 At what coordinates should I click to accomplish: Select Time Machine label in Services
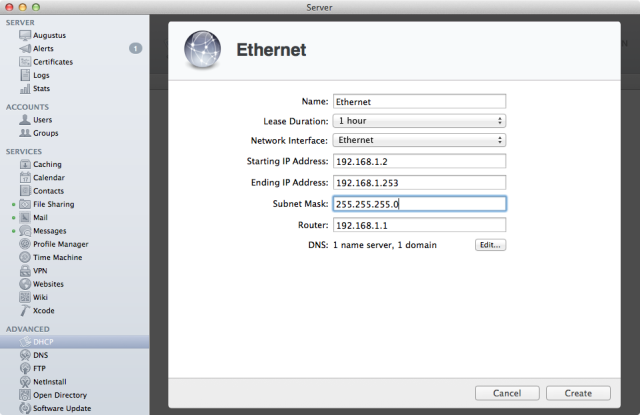[58, 257]
